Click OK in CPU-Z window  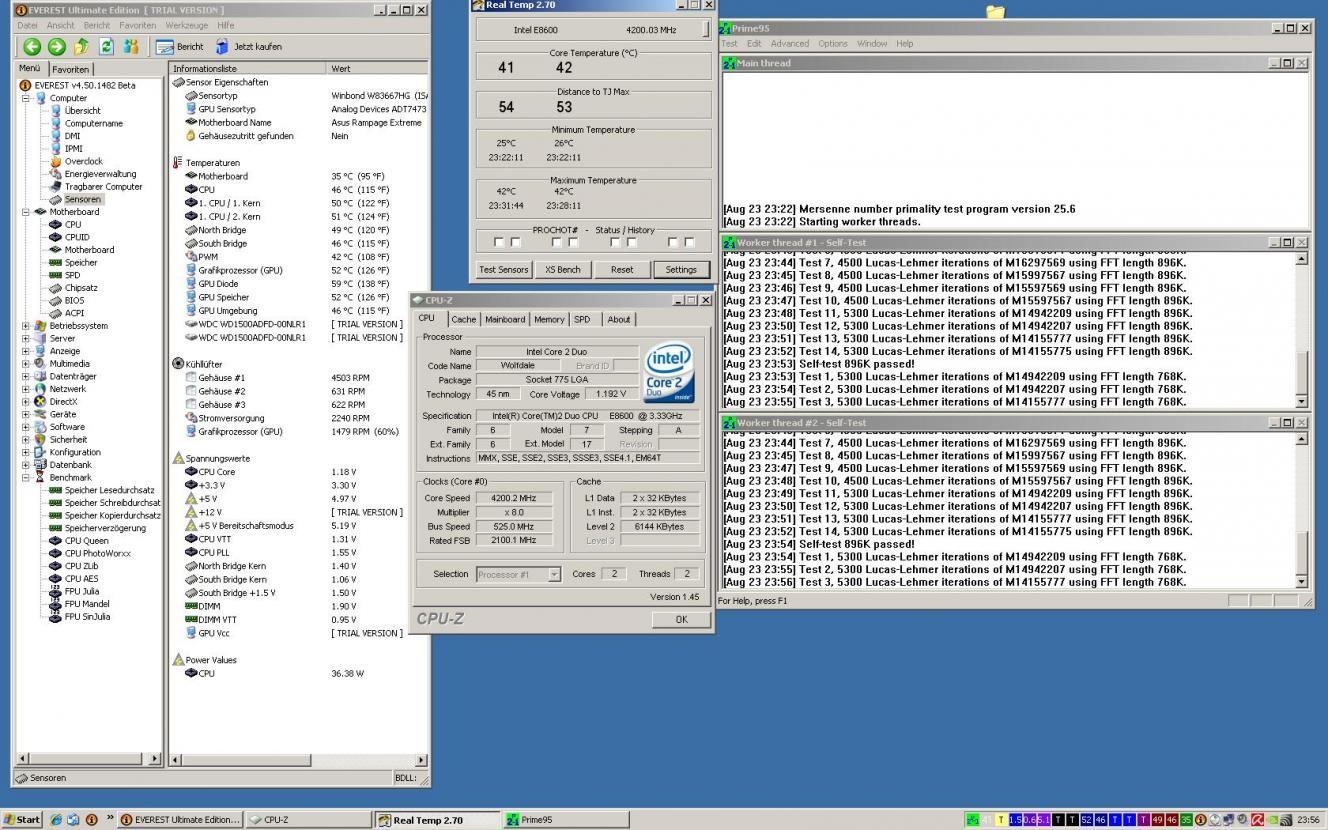click(681, 619)
